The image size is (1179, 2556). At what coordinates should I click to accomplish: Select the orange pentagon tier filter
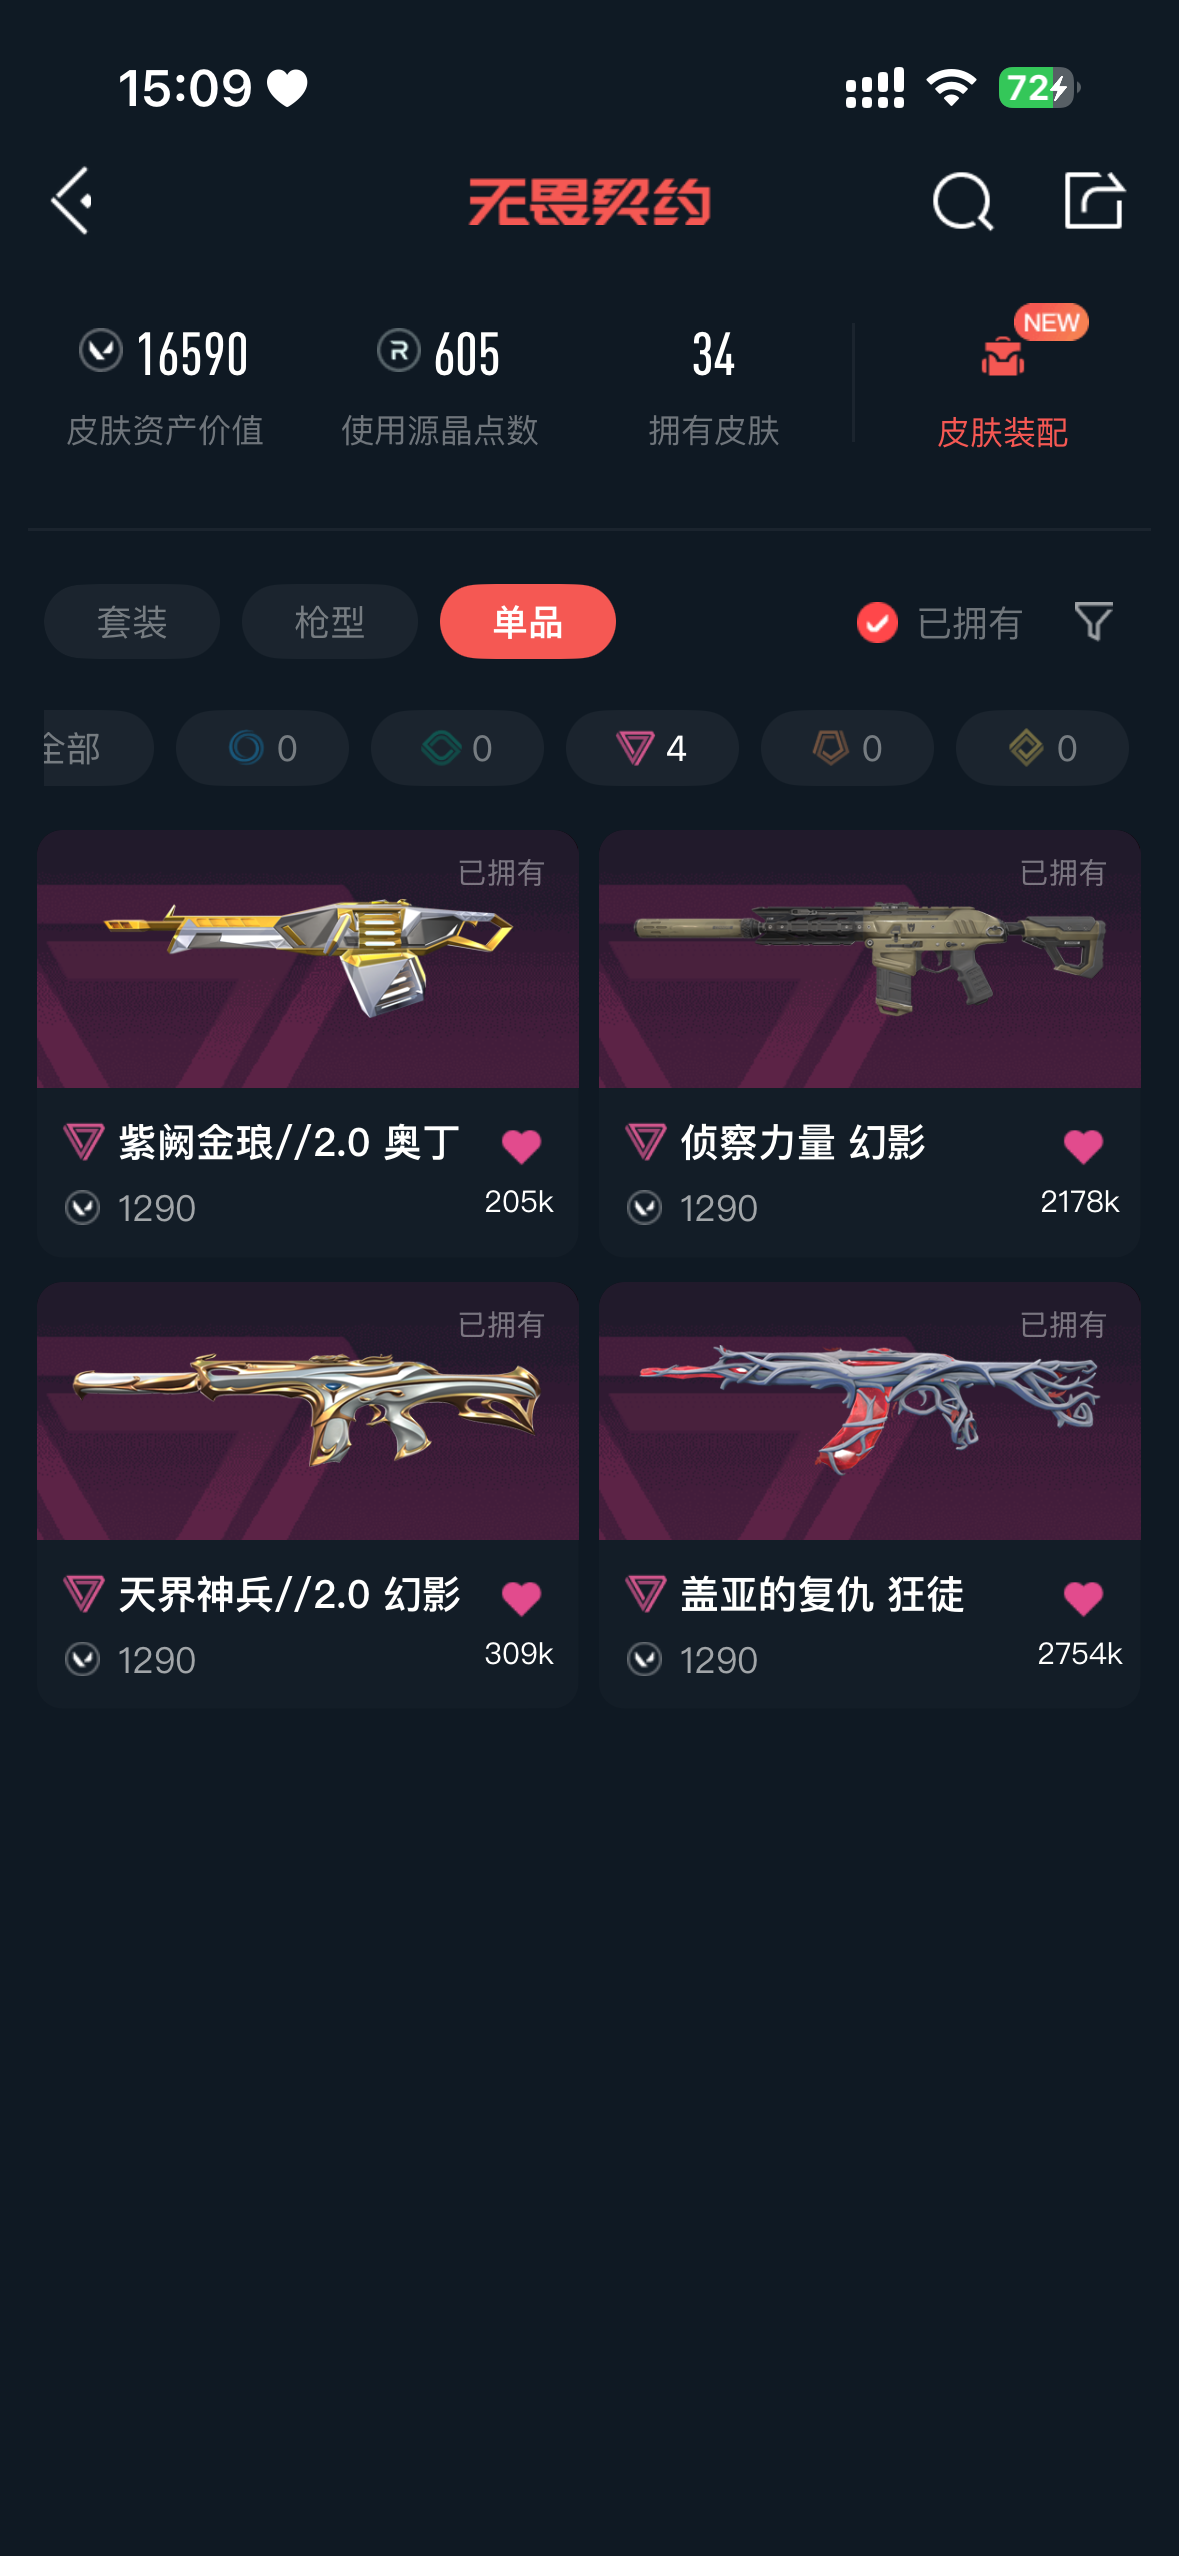(x=847, y=748)
